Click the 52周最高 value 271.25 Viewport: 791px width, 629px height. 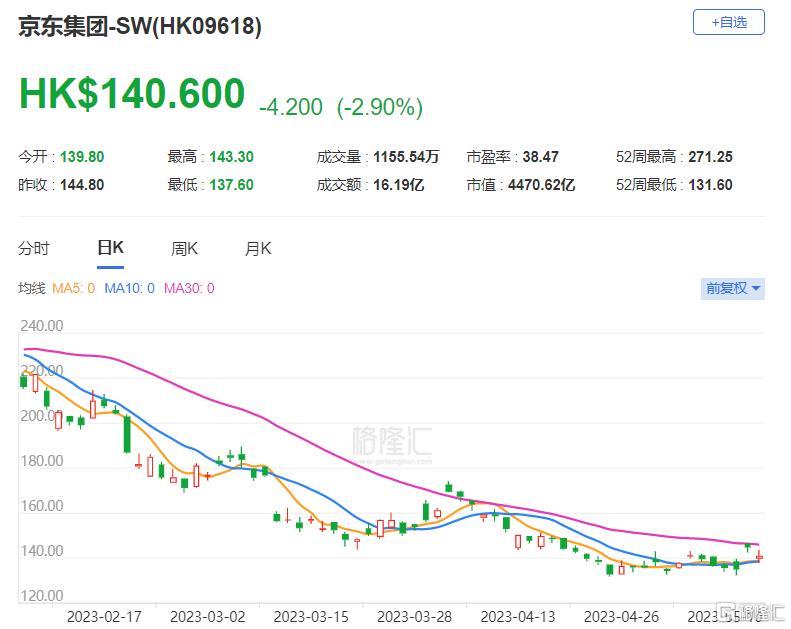[x=710, y=157]
